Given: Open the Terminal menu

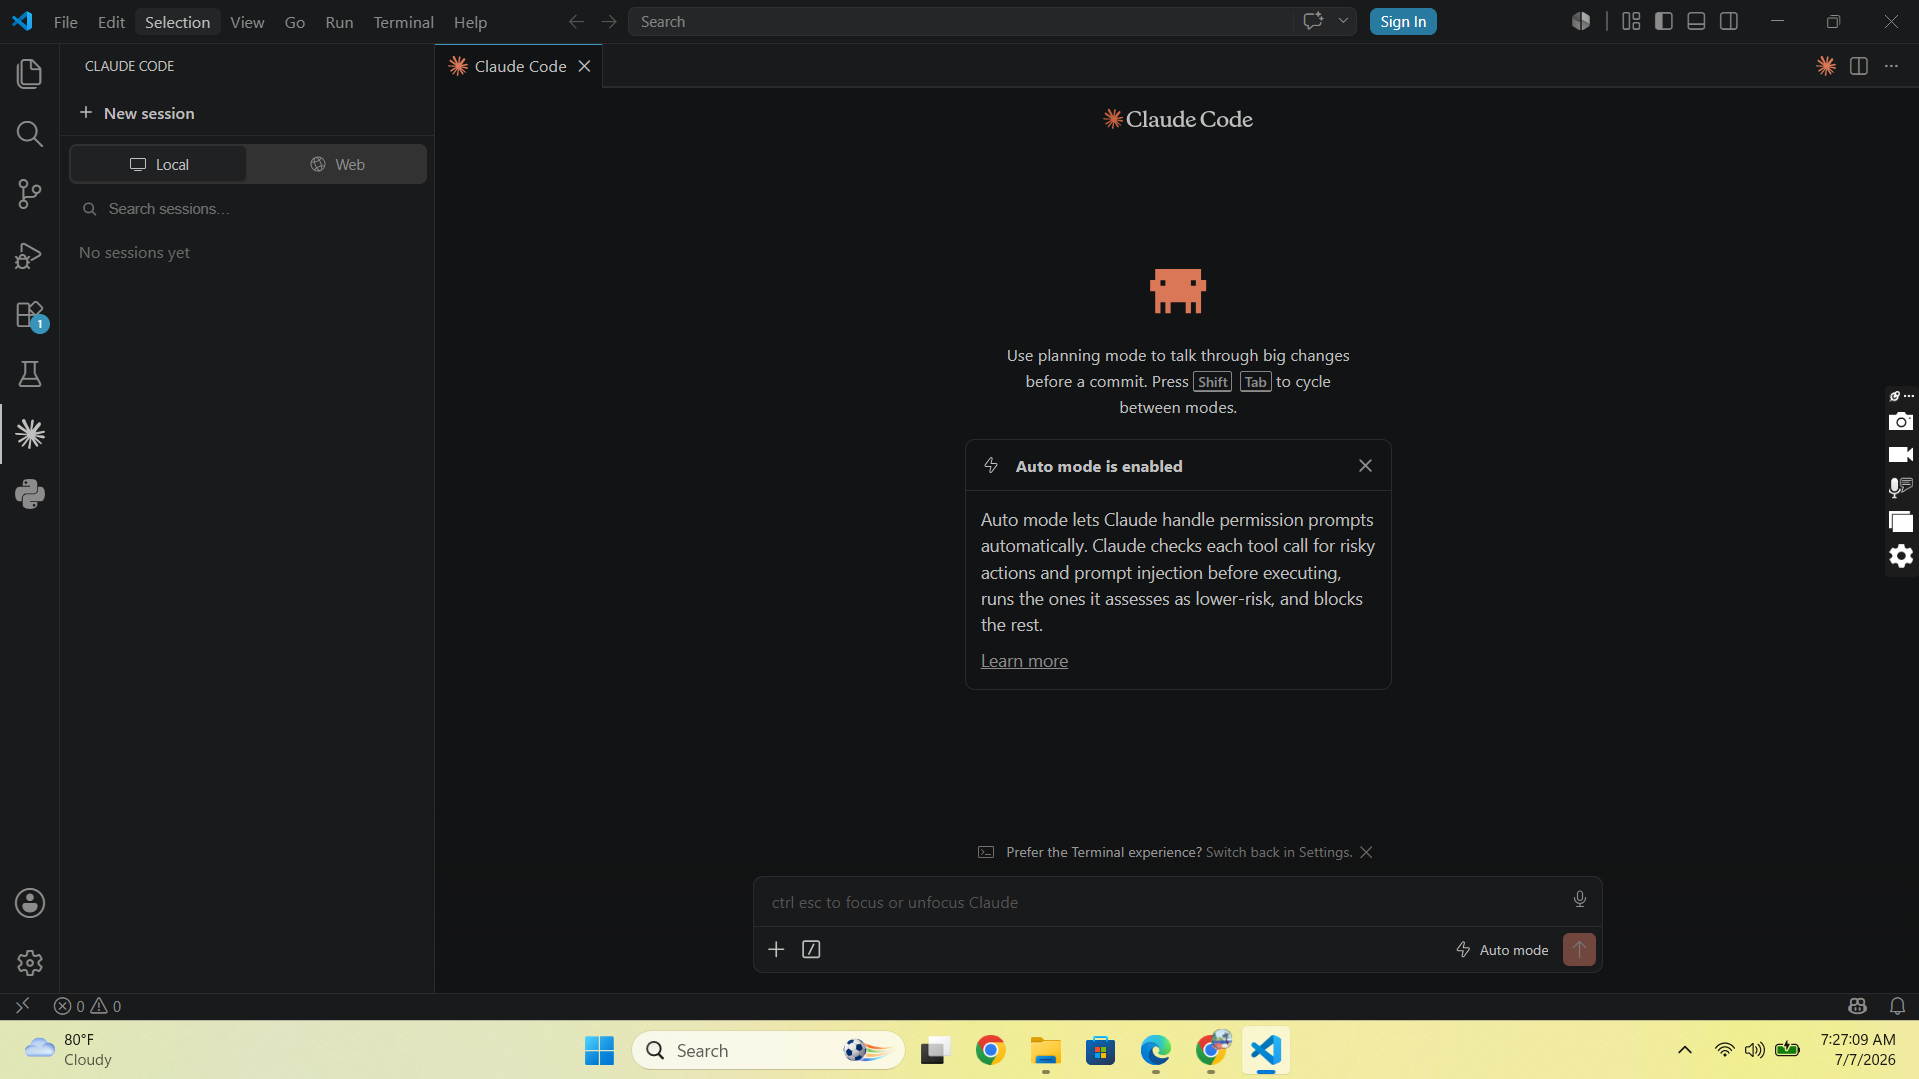Looking at the screenshot, I should tap(404, 22).
